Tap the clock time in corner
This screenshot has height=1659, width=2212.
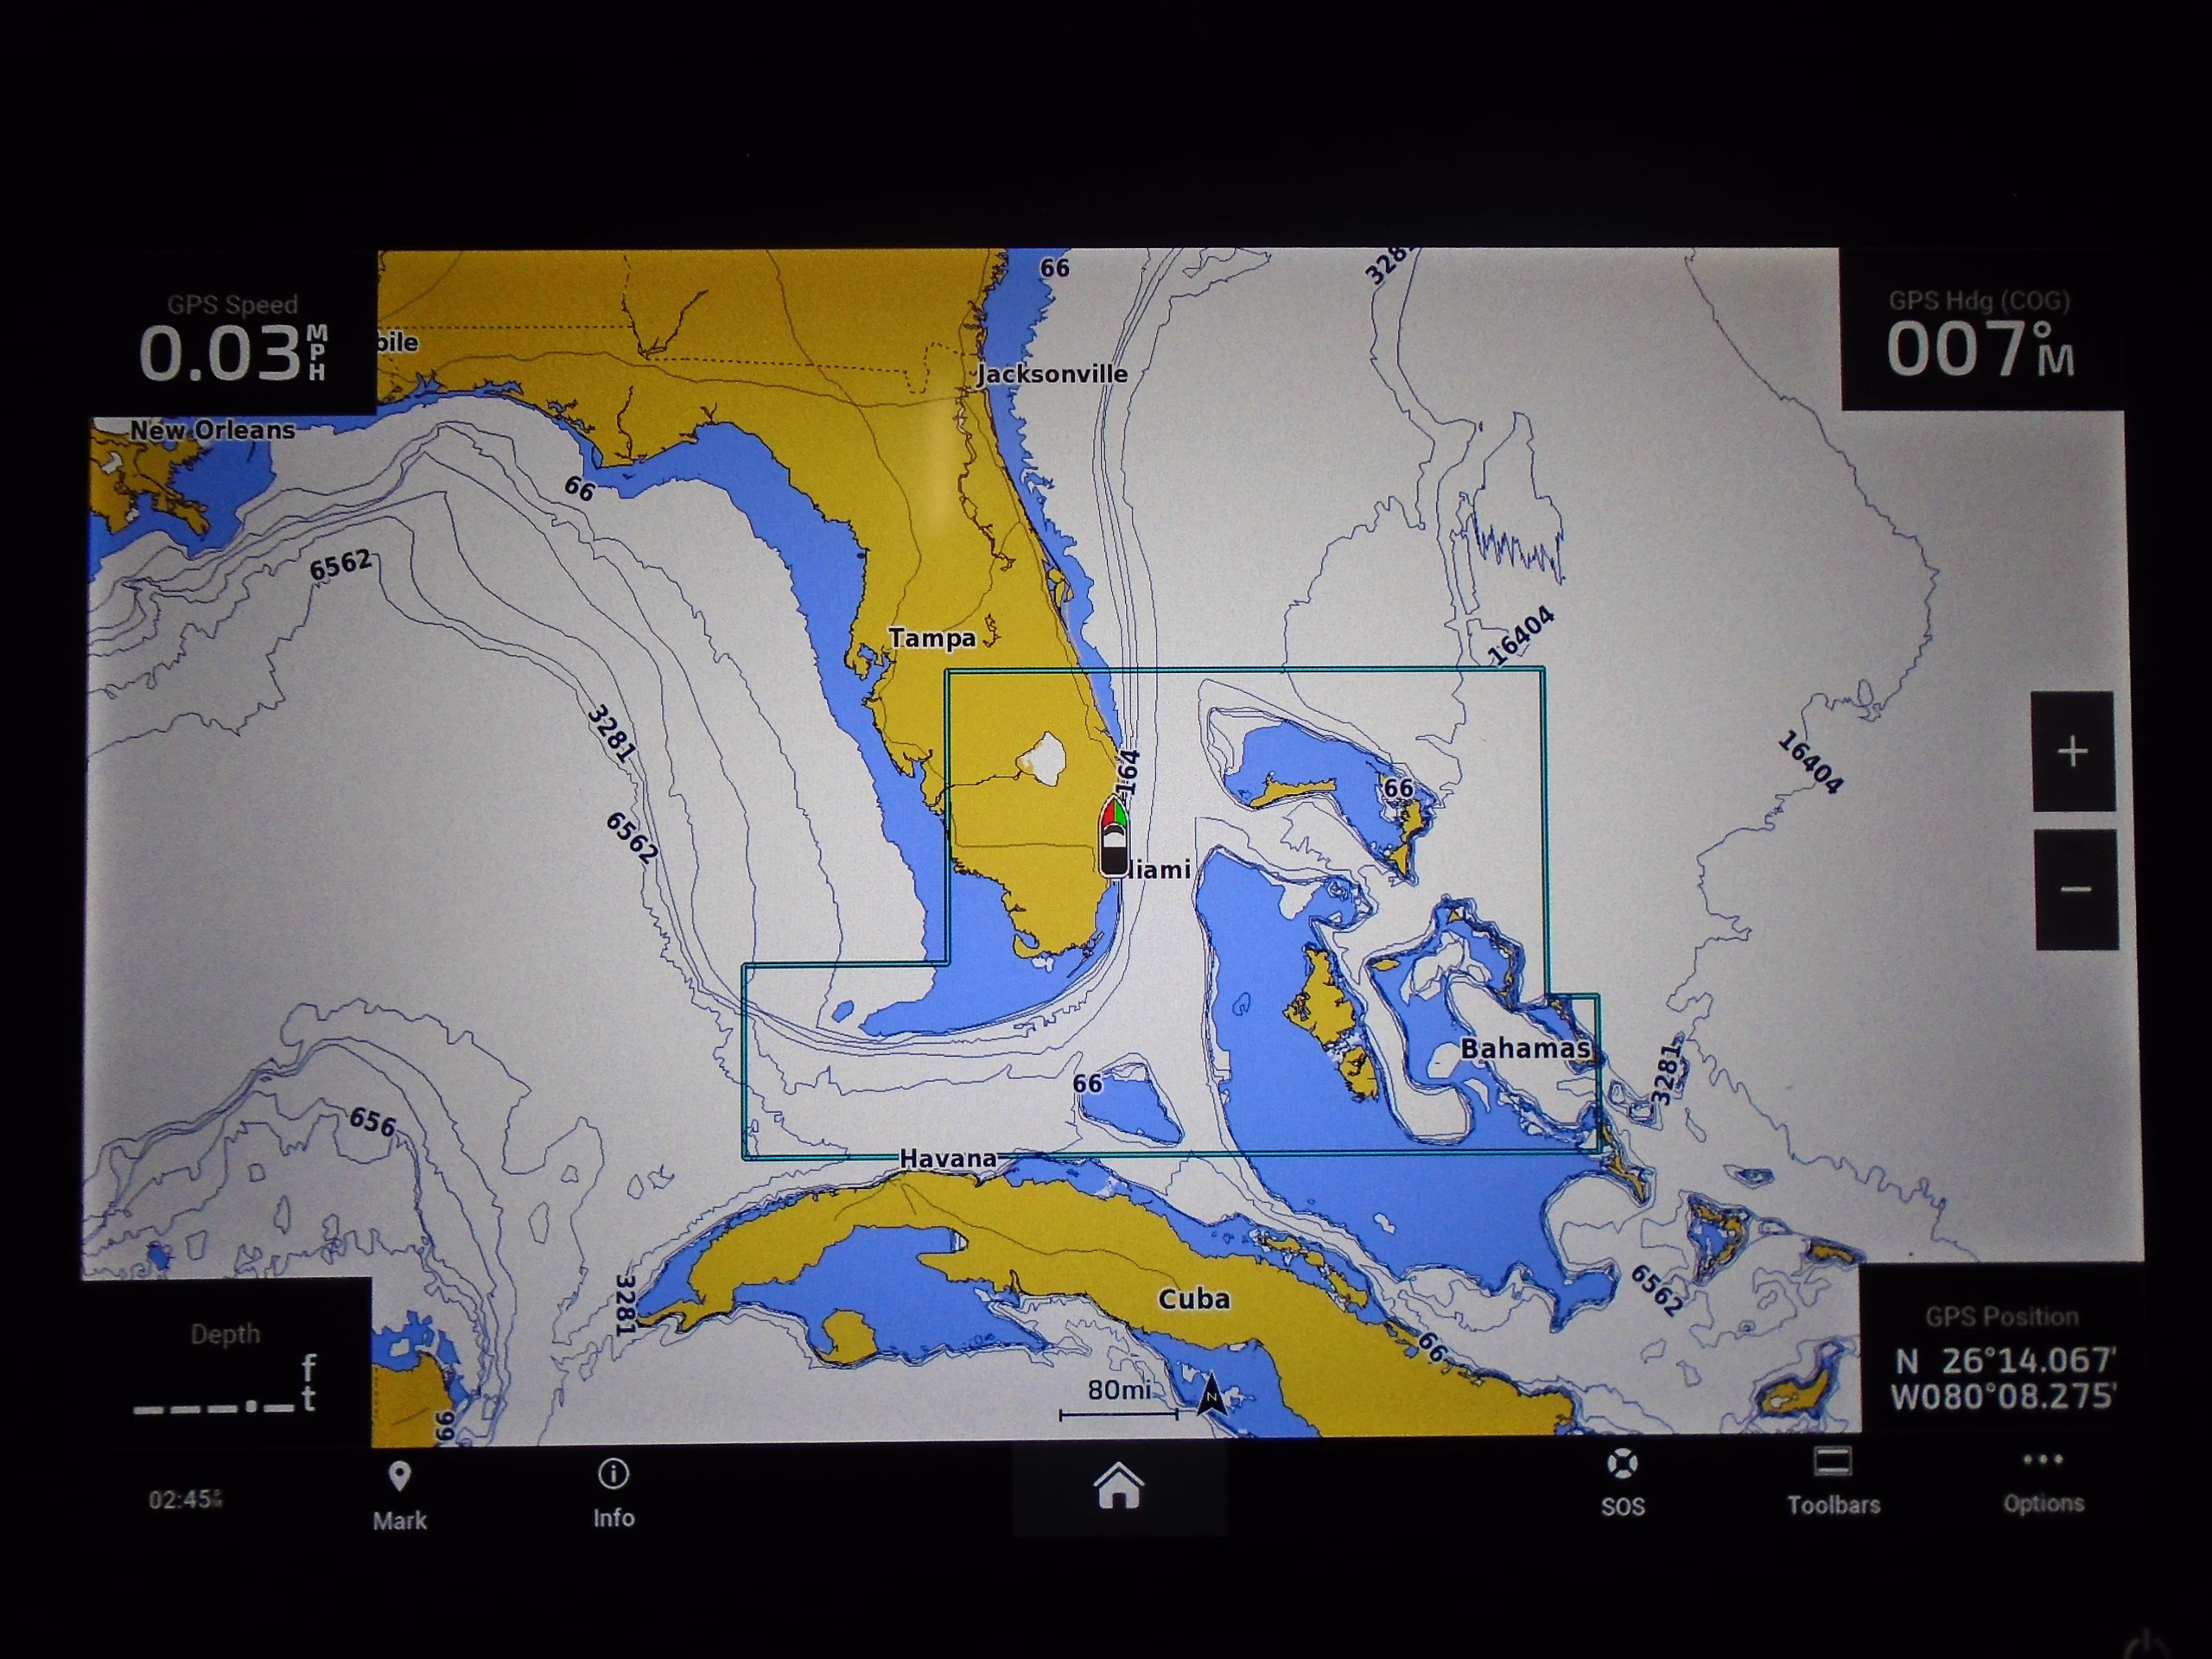point(185,1499)
